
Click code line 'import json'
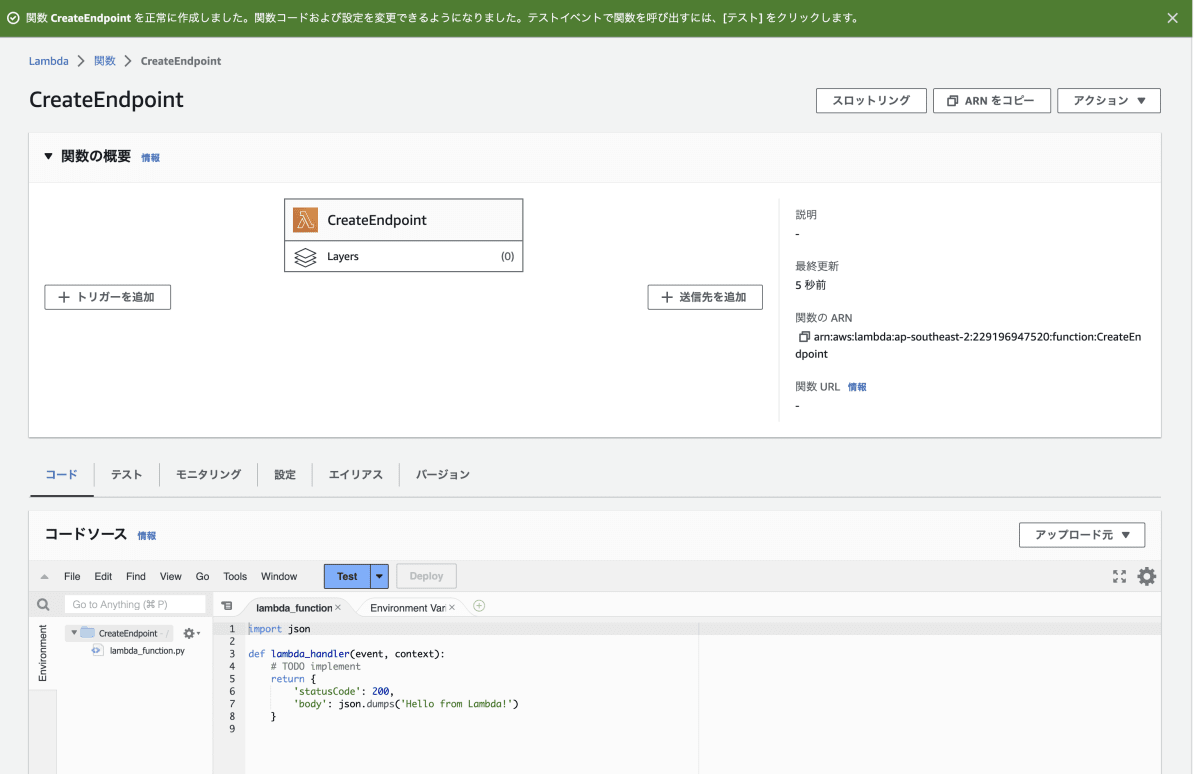pos(279,629)
